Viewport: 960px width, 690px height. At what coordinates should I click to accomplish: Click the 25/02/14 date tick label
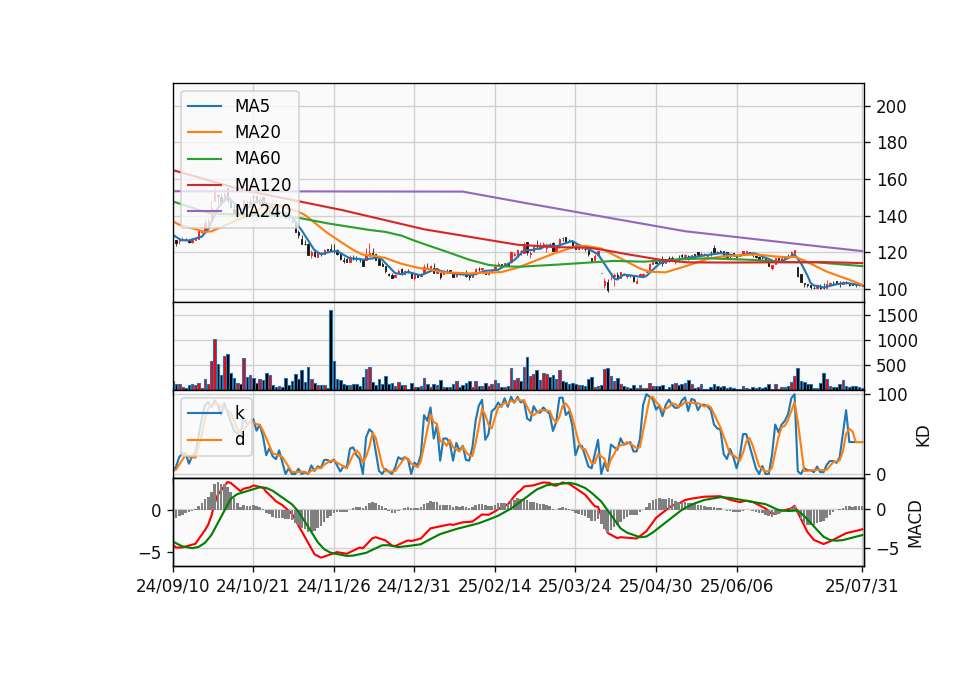[x=495, y=586]
